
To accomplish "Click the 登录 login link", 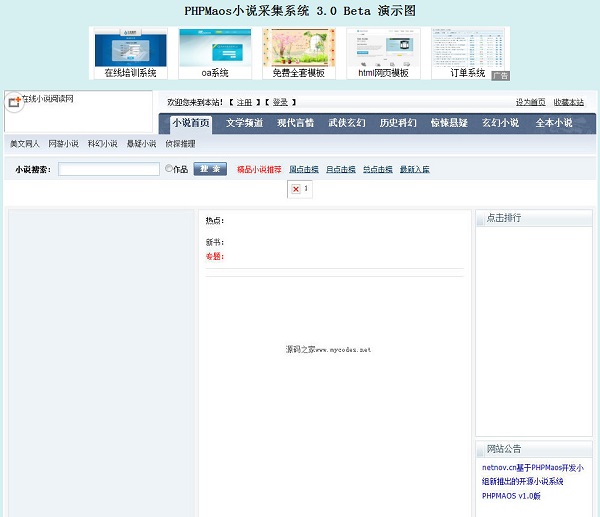I will pos(280,102).
